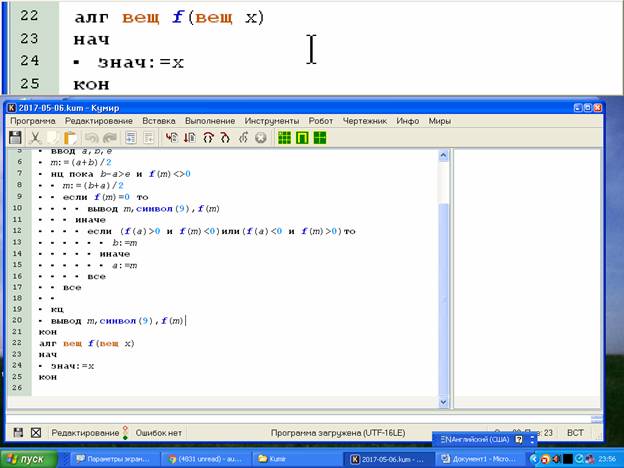
Task: Open the Выполнение menu
Action: coord(210,121)
